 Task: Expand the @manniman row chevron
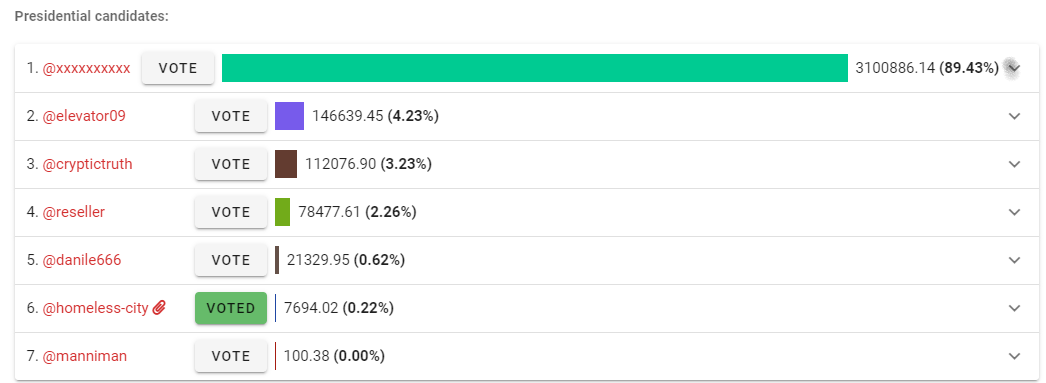[1014, 356]
